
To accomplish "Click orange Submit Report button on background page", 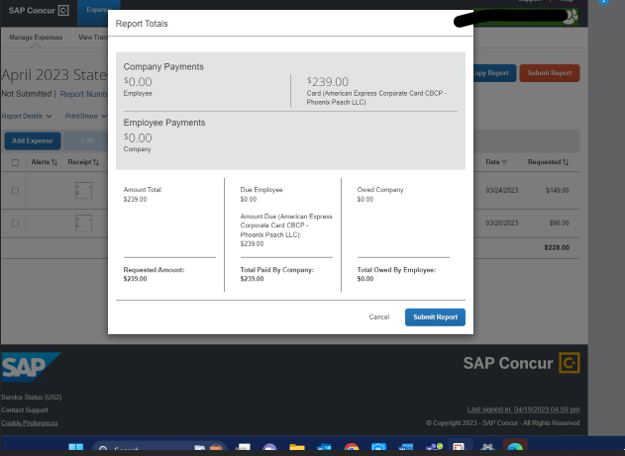I will 549,73.
